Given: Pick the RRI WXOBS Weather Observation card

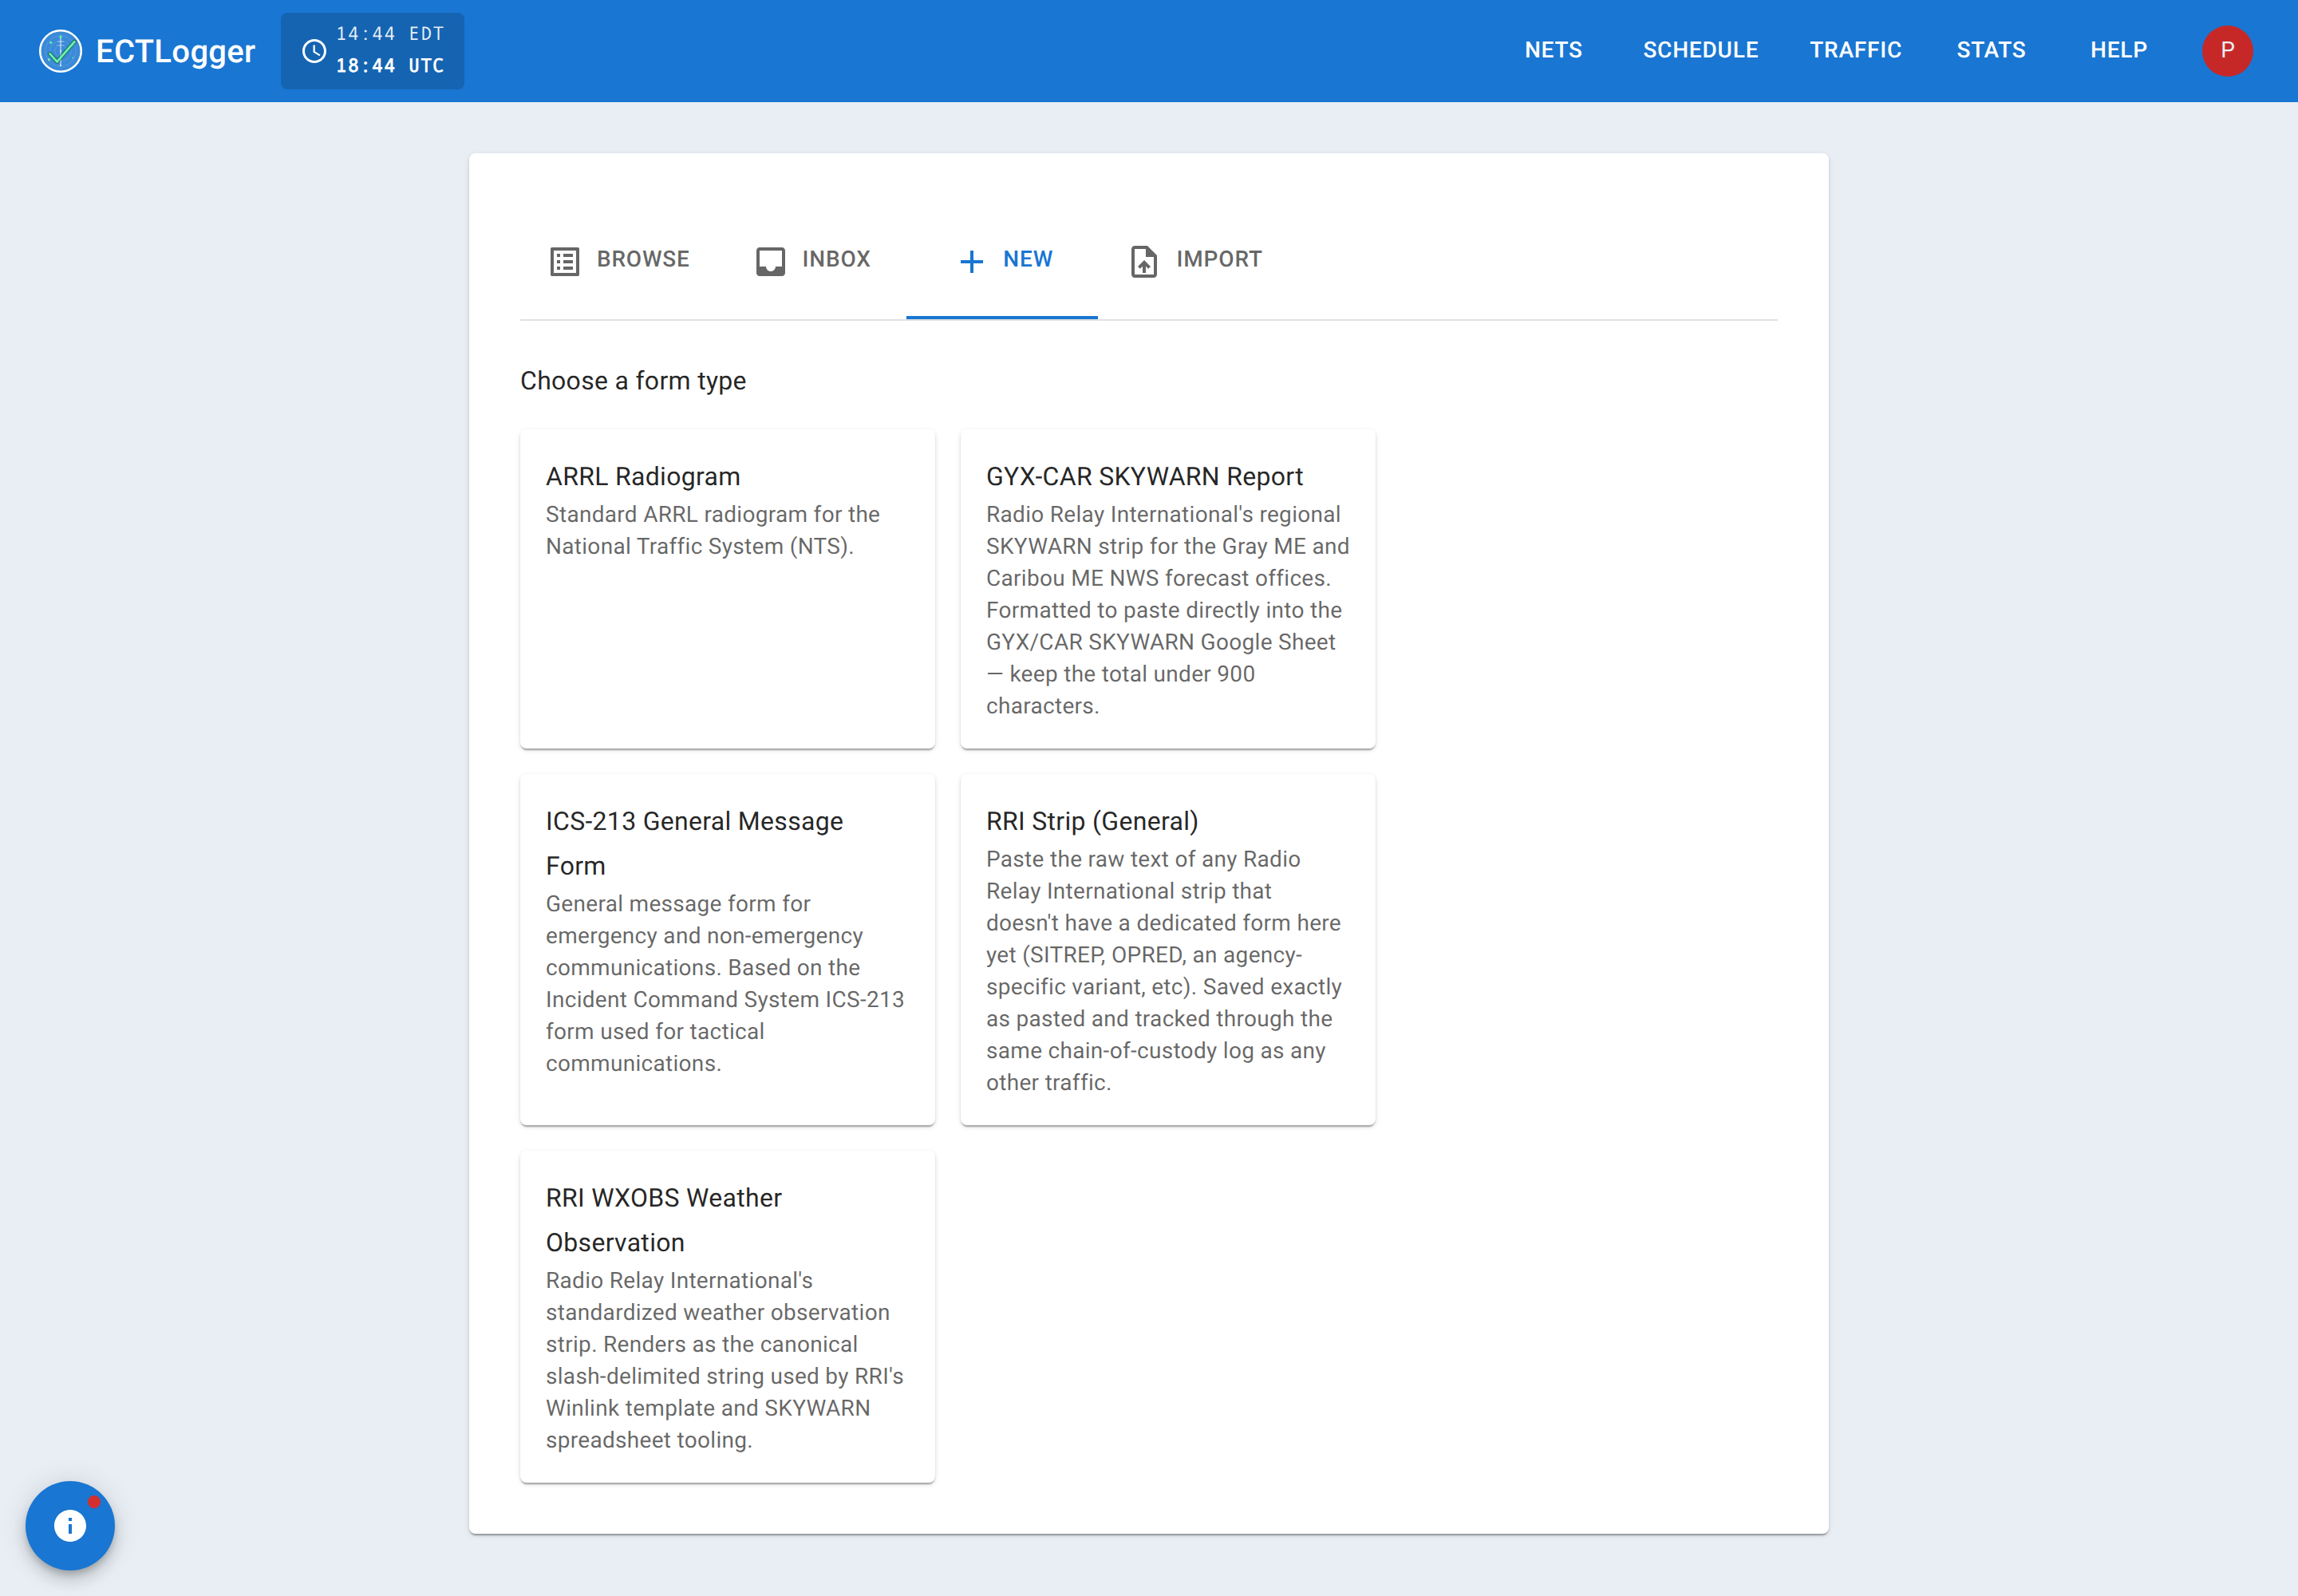Looking at the screenshot, I should click(x=727, y=1317).
